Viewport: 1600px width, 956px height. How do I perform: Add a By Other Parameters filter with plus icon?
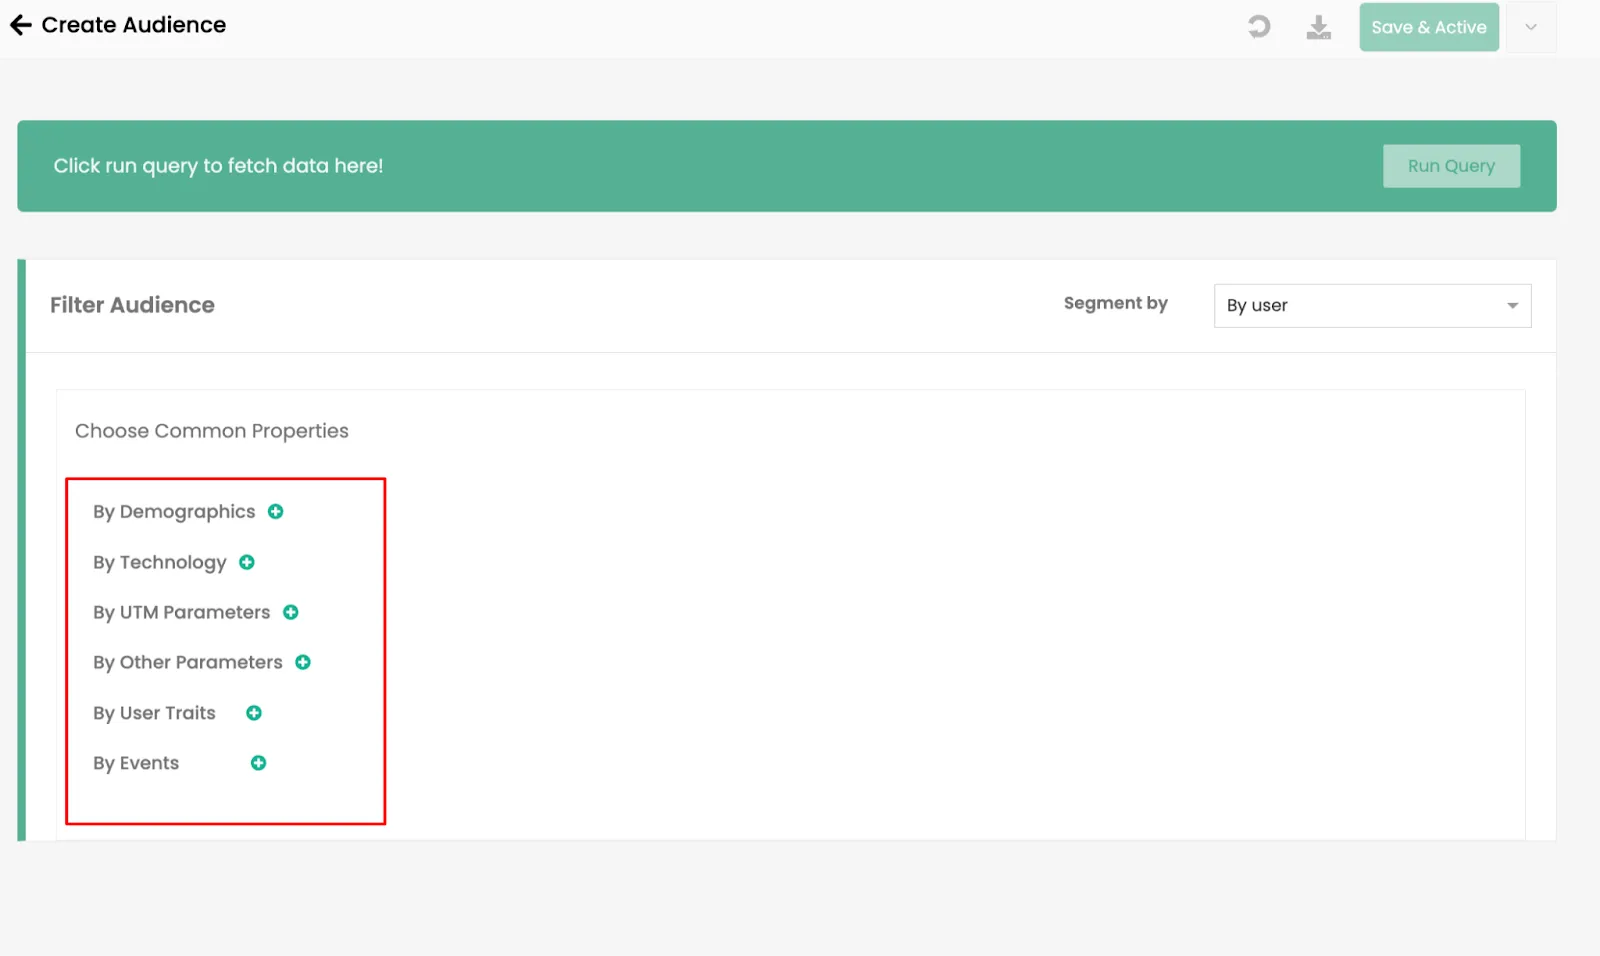(303, 663)
